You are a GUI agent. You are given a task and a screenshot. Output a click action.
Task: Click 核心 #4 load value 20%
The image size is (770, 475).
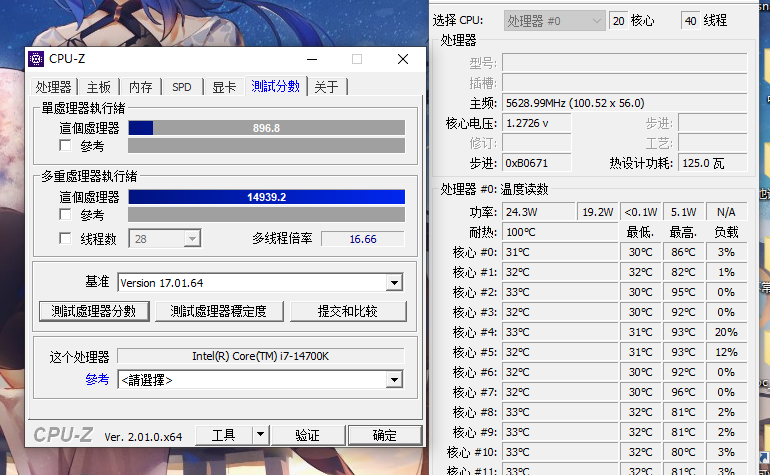726,333
